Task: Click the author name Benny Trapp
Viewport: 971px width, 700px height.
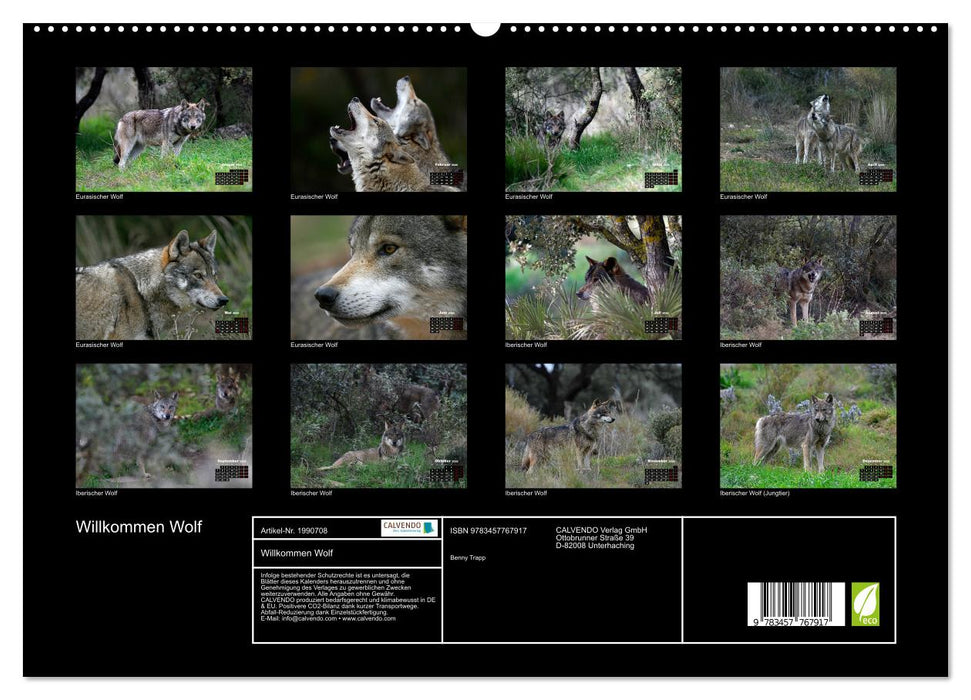Action: 469,557
